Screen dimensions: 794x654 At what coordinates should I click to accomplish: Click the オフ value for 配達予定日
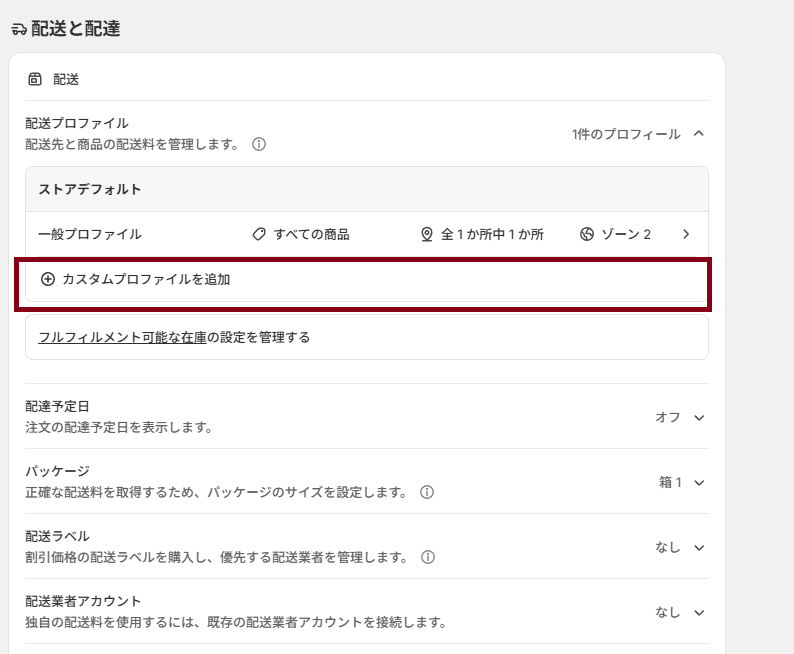[x=667, y=417]
